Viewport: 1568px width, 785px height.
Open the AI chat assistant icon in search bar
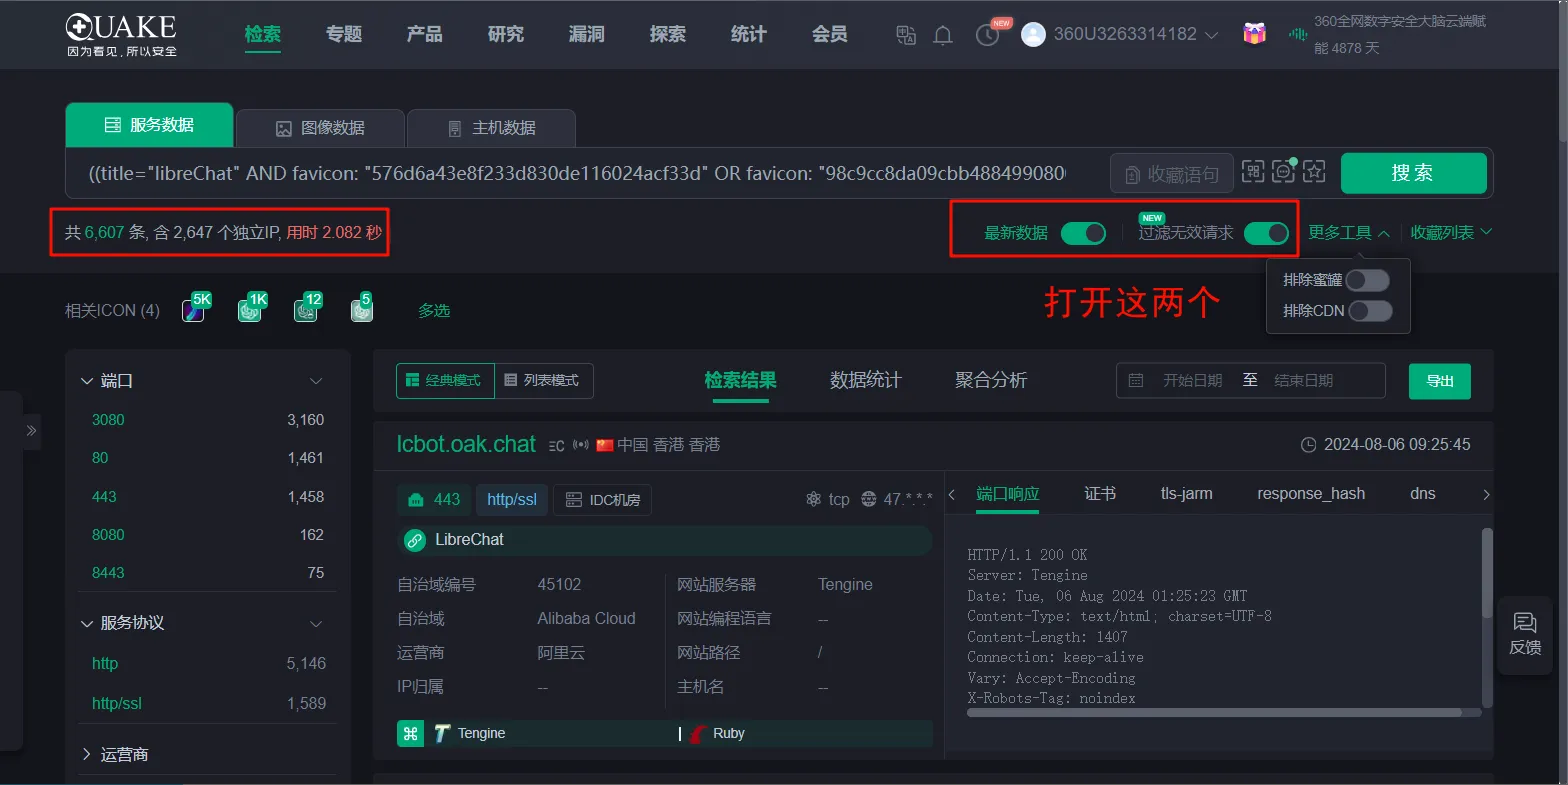coord(1283,171)
